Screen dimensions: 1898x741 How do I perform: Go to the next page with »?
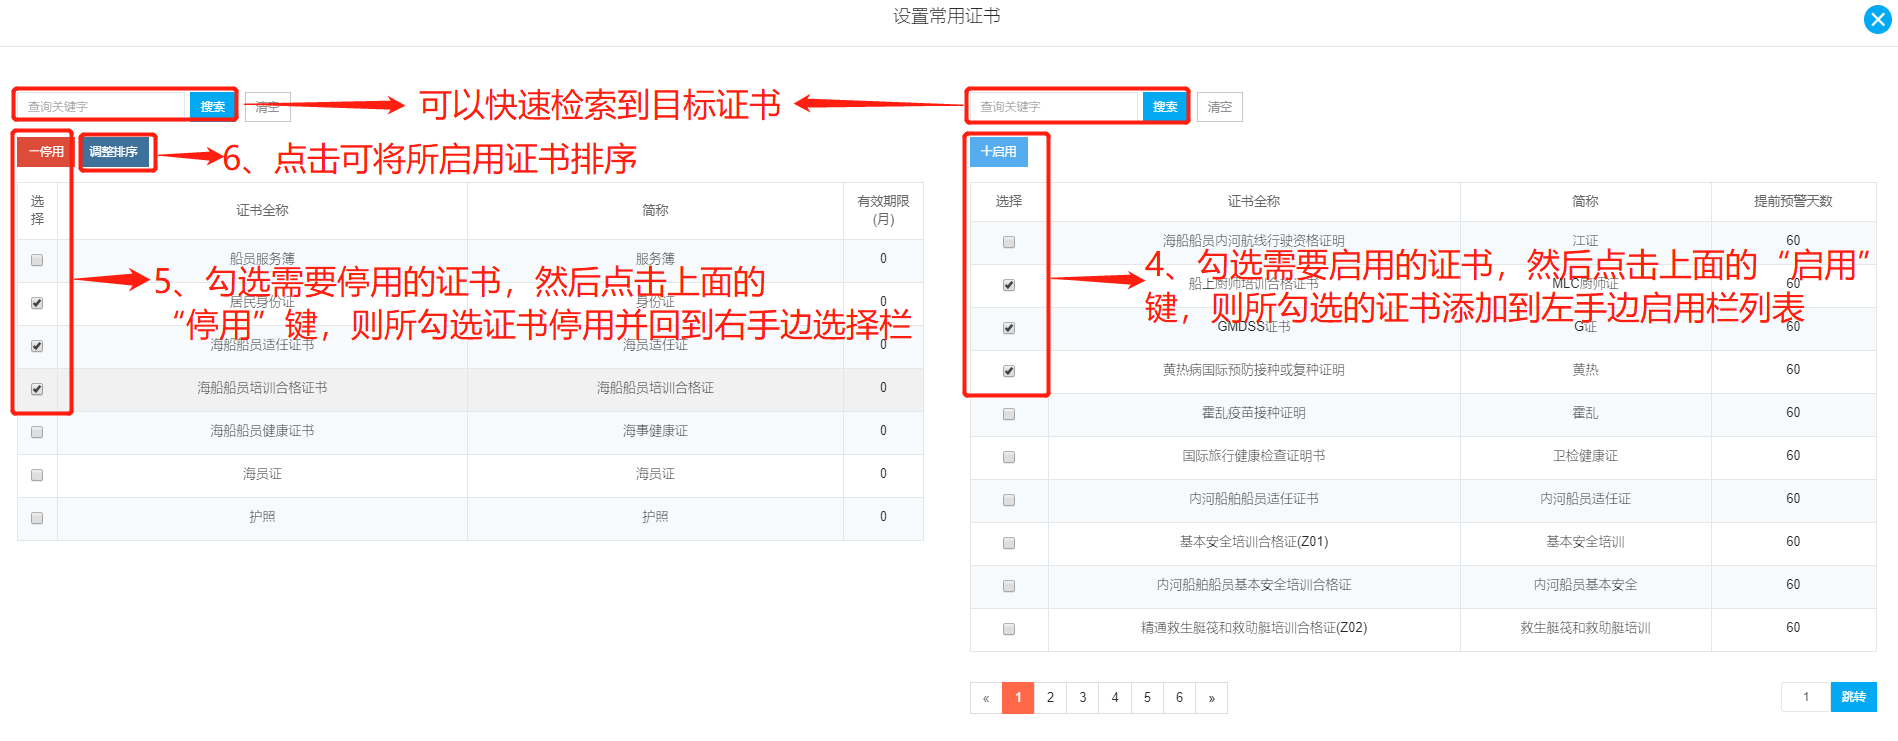click(x=1211, y=698)
